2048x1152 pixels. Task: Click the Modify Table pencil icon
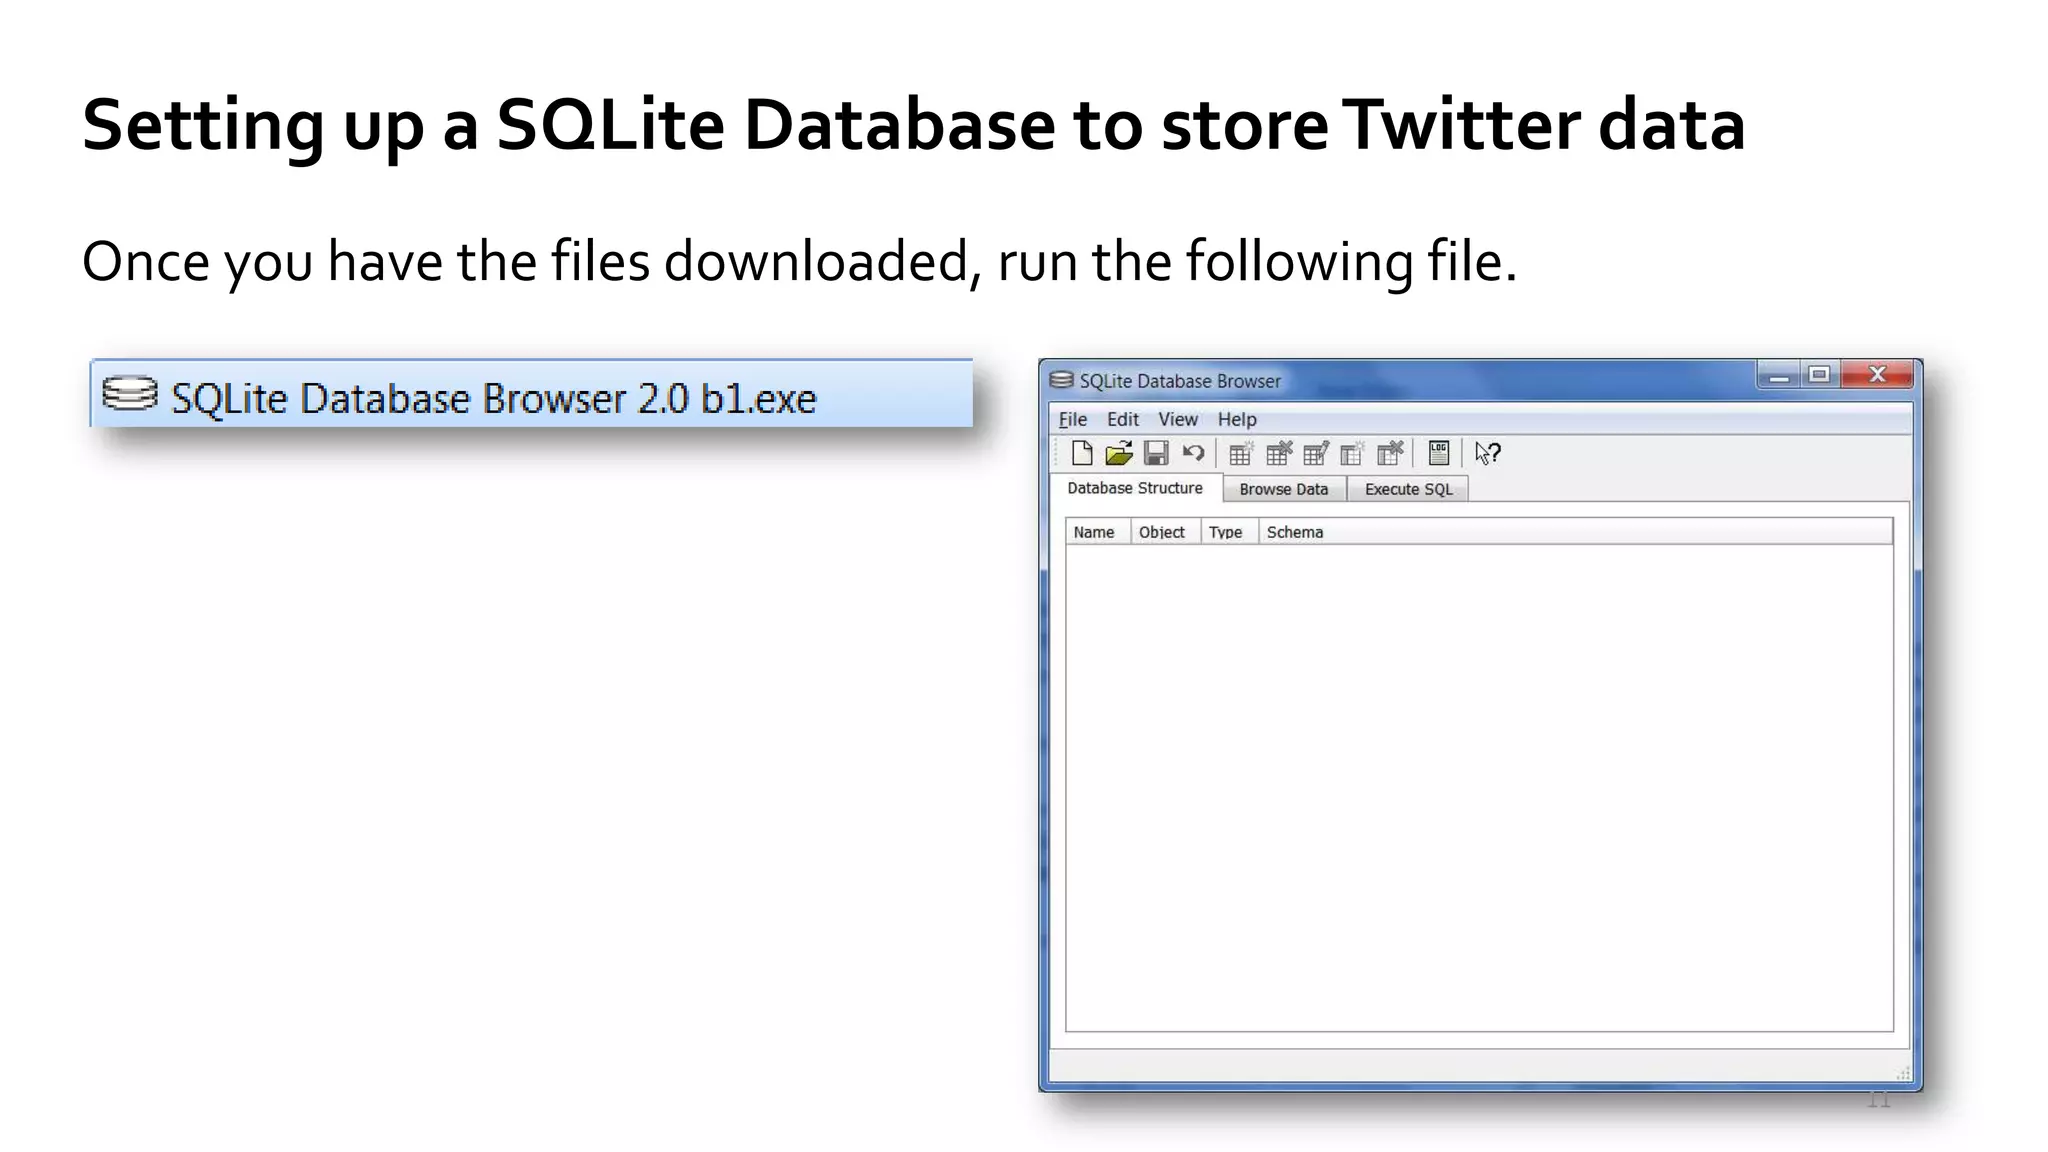coord(1316,454)
